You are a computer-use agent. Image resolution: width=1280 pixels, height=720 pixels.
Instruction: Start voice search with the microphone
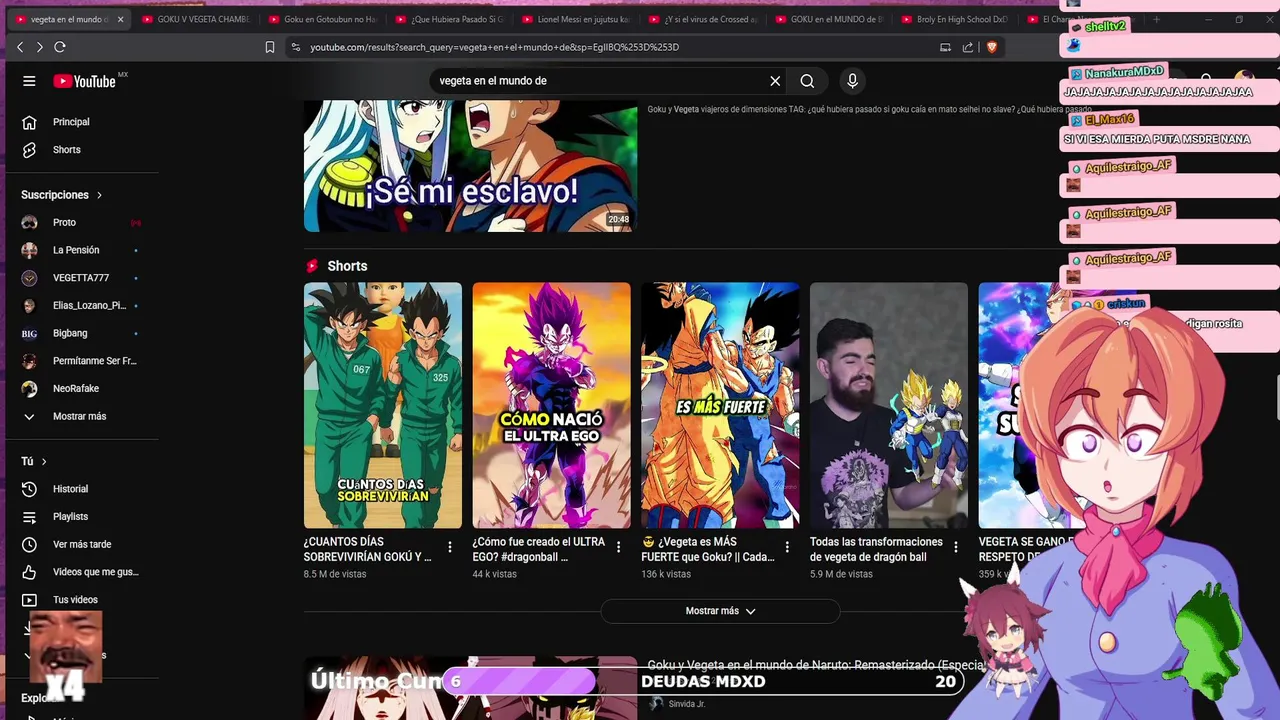click(x=852, y=81)
